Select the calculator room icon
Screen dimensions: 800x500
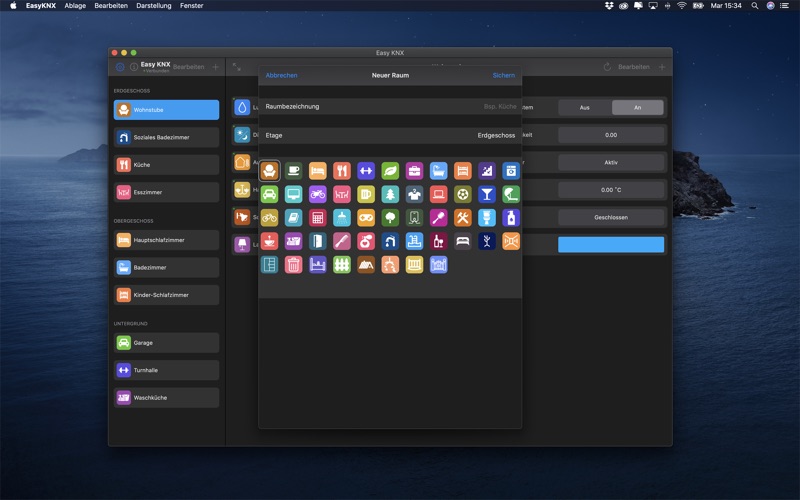tap(317, 218)
